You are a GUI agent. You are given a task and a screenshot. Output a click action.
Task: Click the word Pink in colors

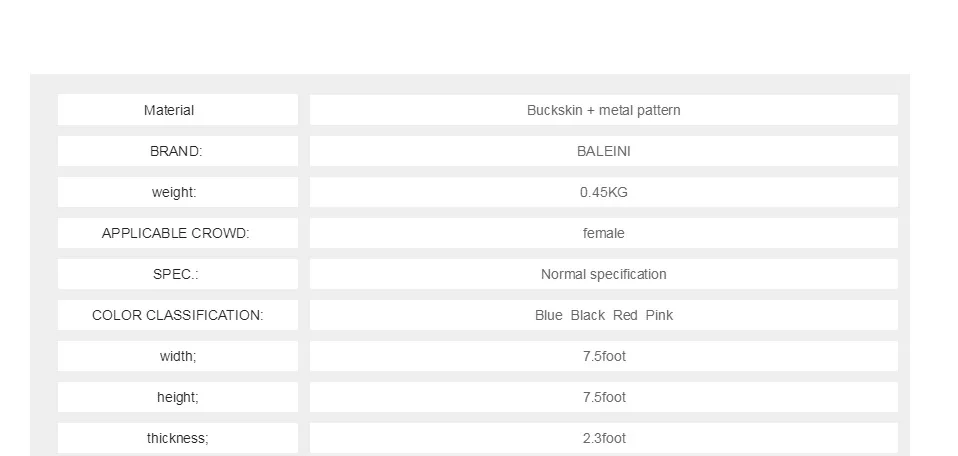pyautogui.click(x=659, y=315)
